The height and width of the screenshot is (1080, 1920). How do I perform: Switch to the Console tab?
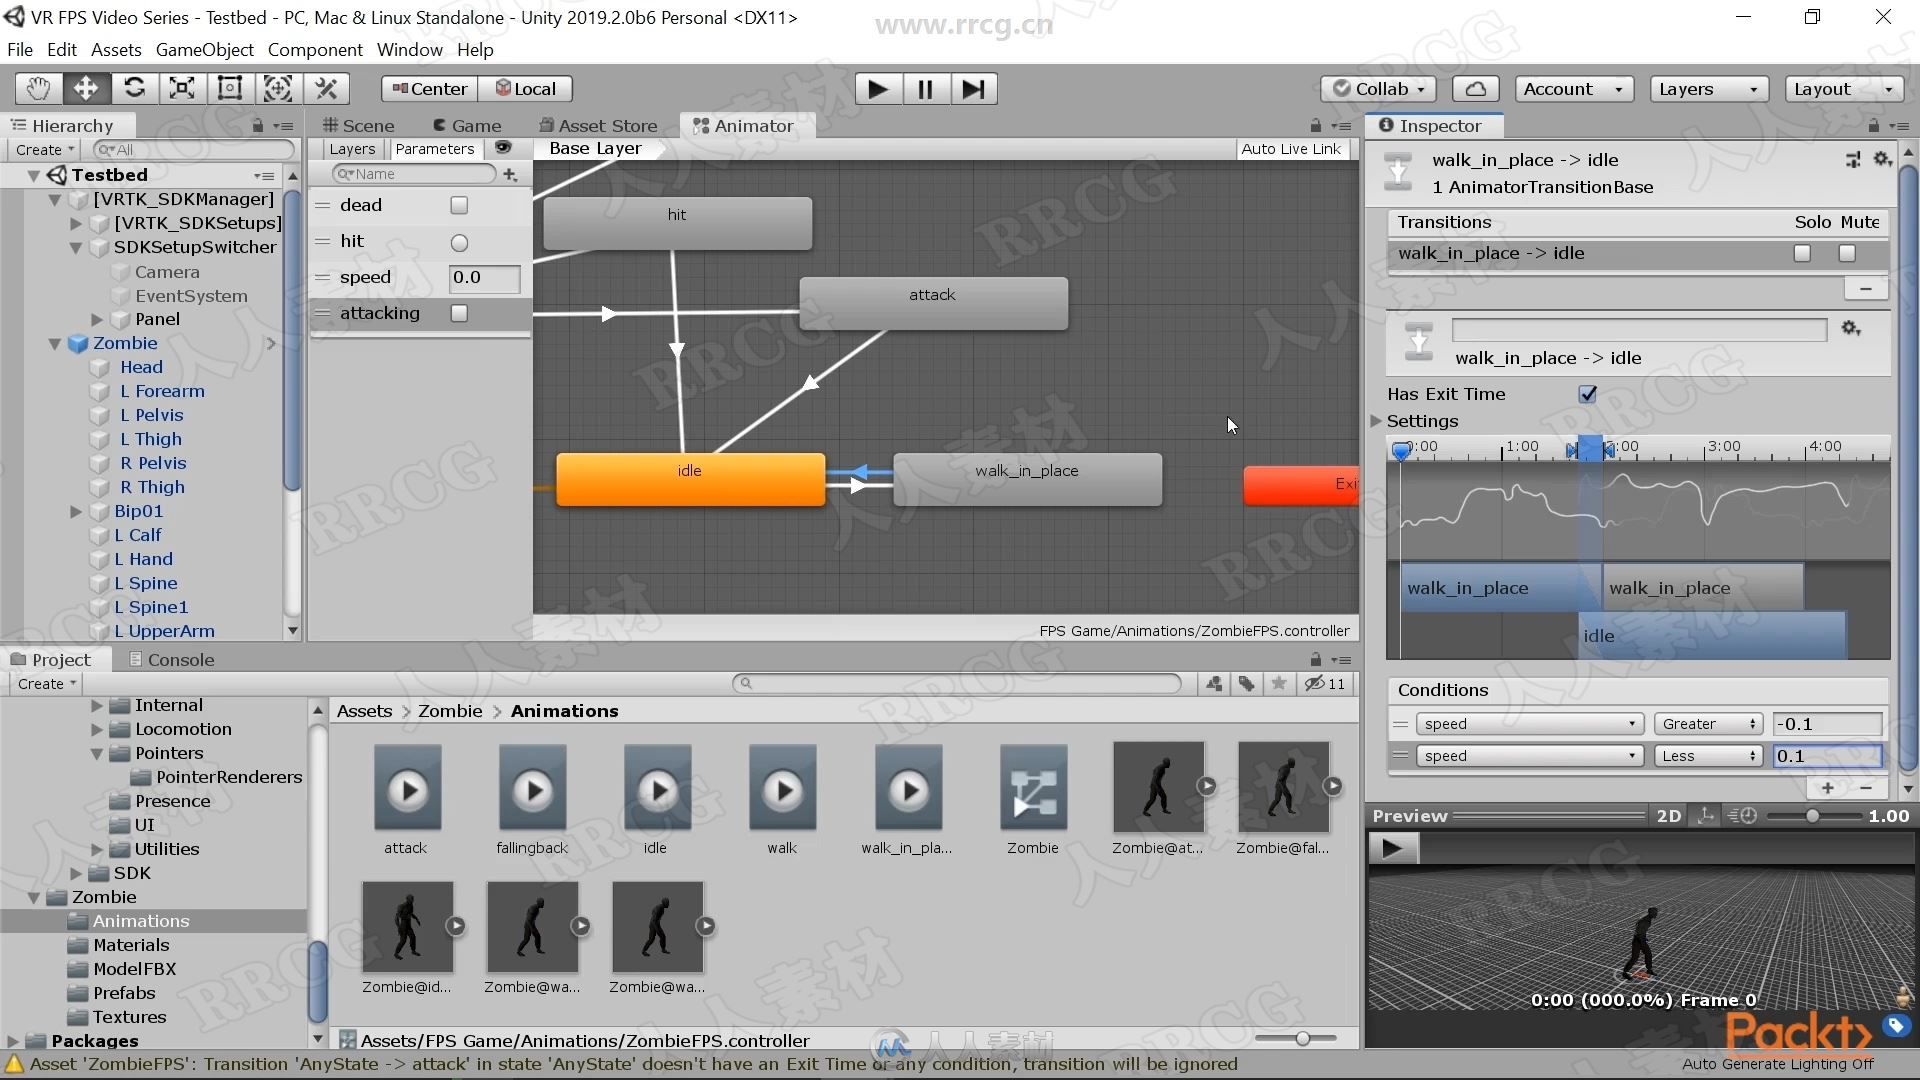pos(171,660)
